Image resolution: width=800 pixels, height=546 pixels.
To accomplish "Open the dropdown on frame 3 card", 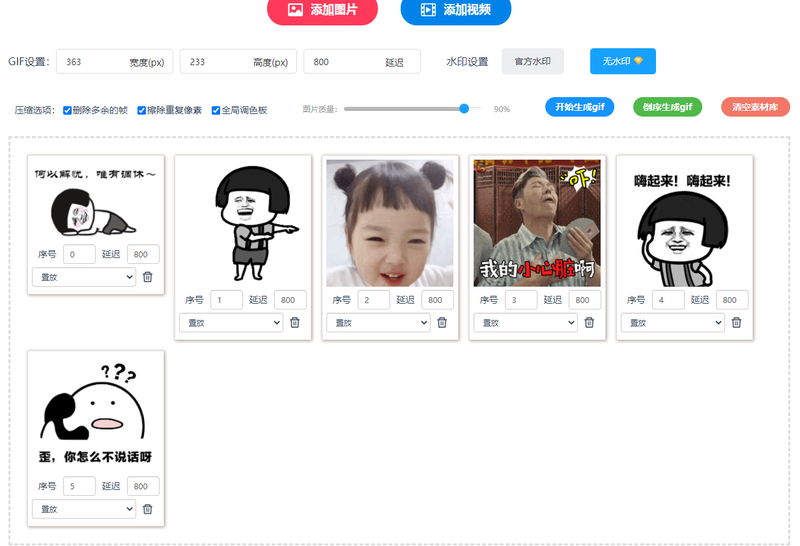I will coord(526,323).
